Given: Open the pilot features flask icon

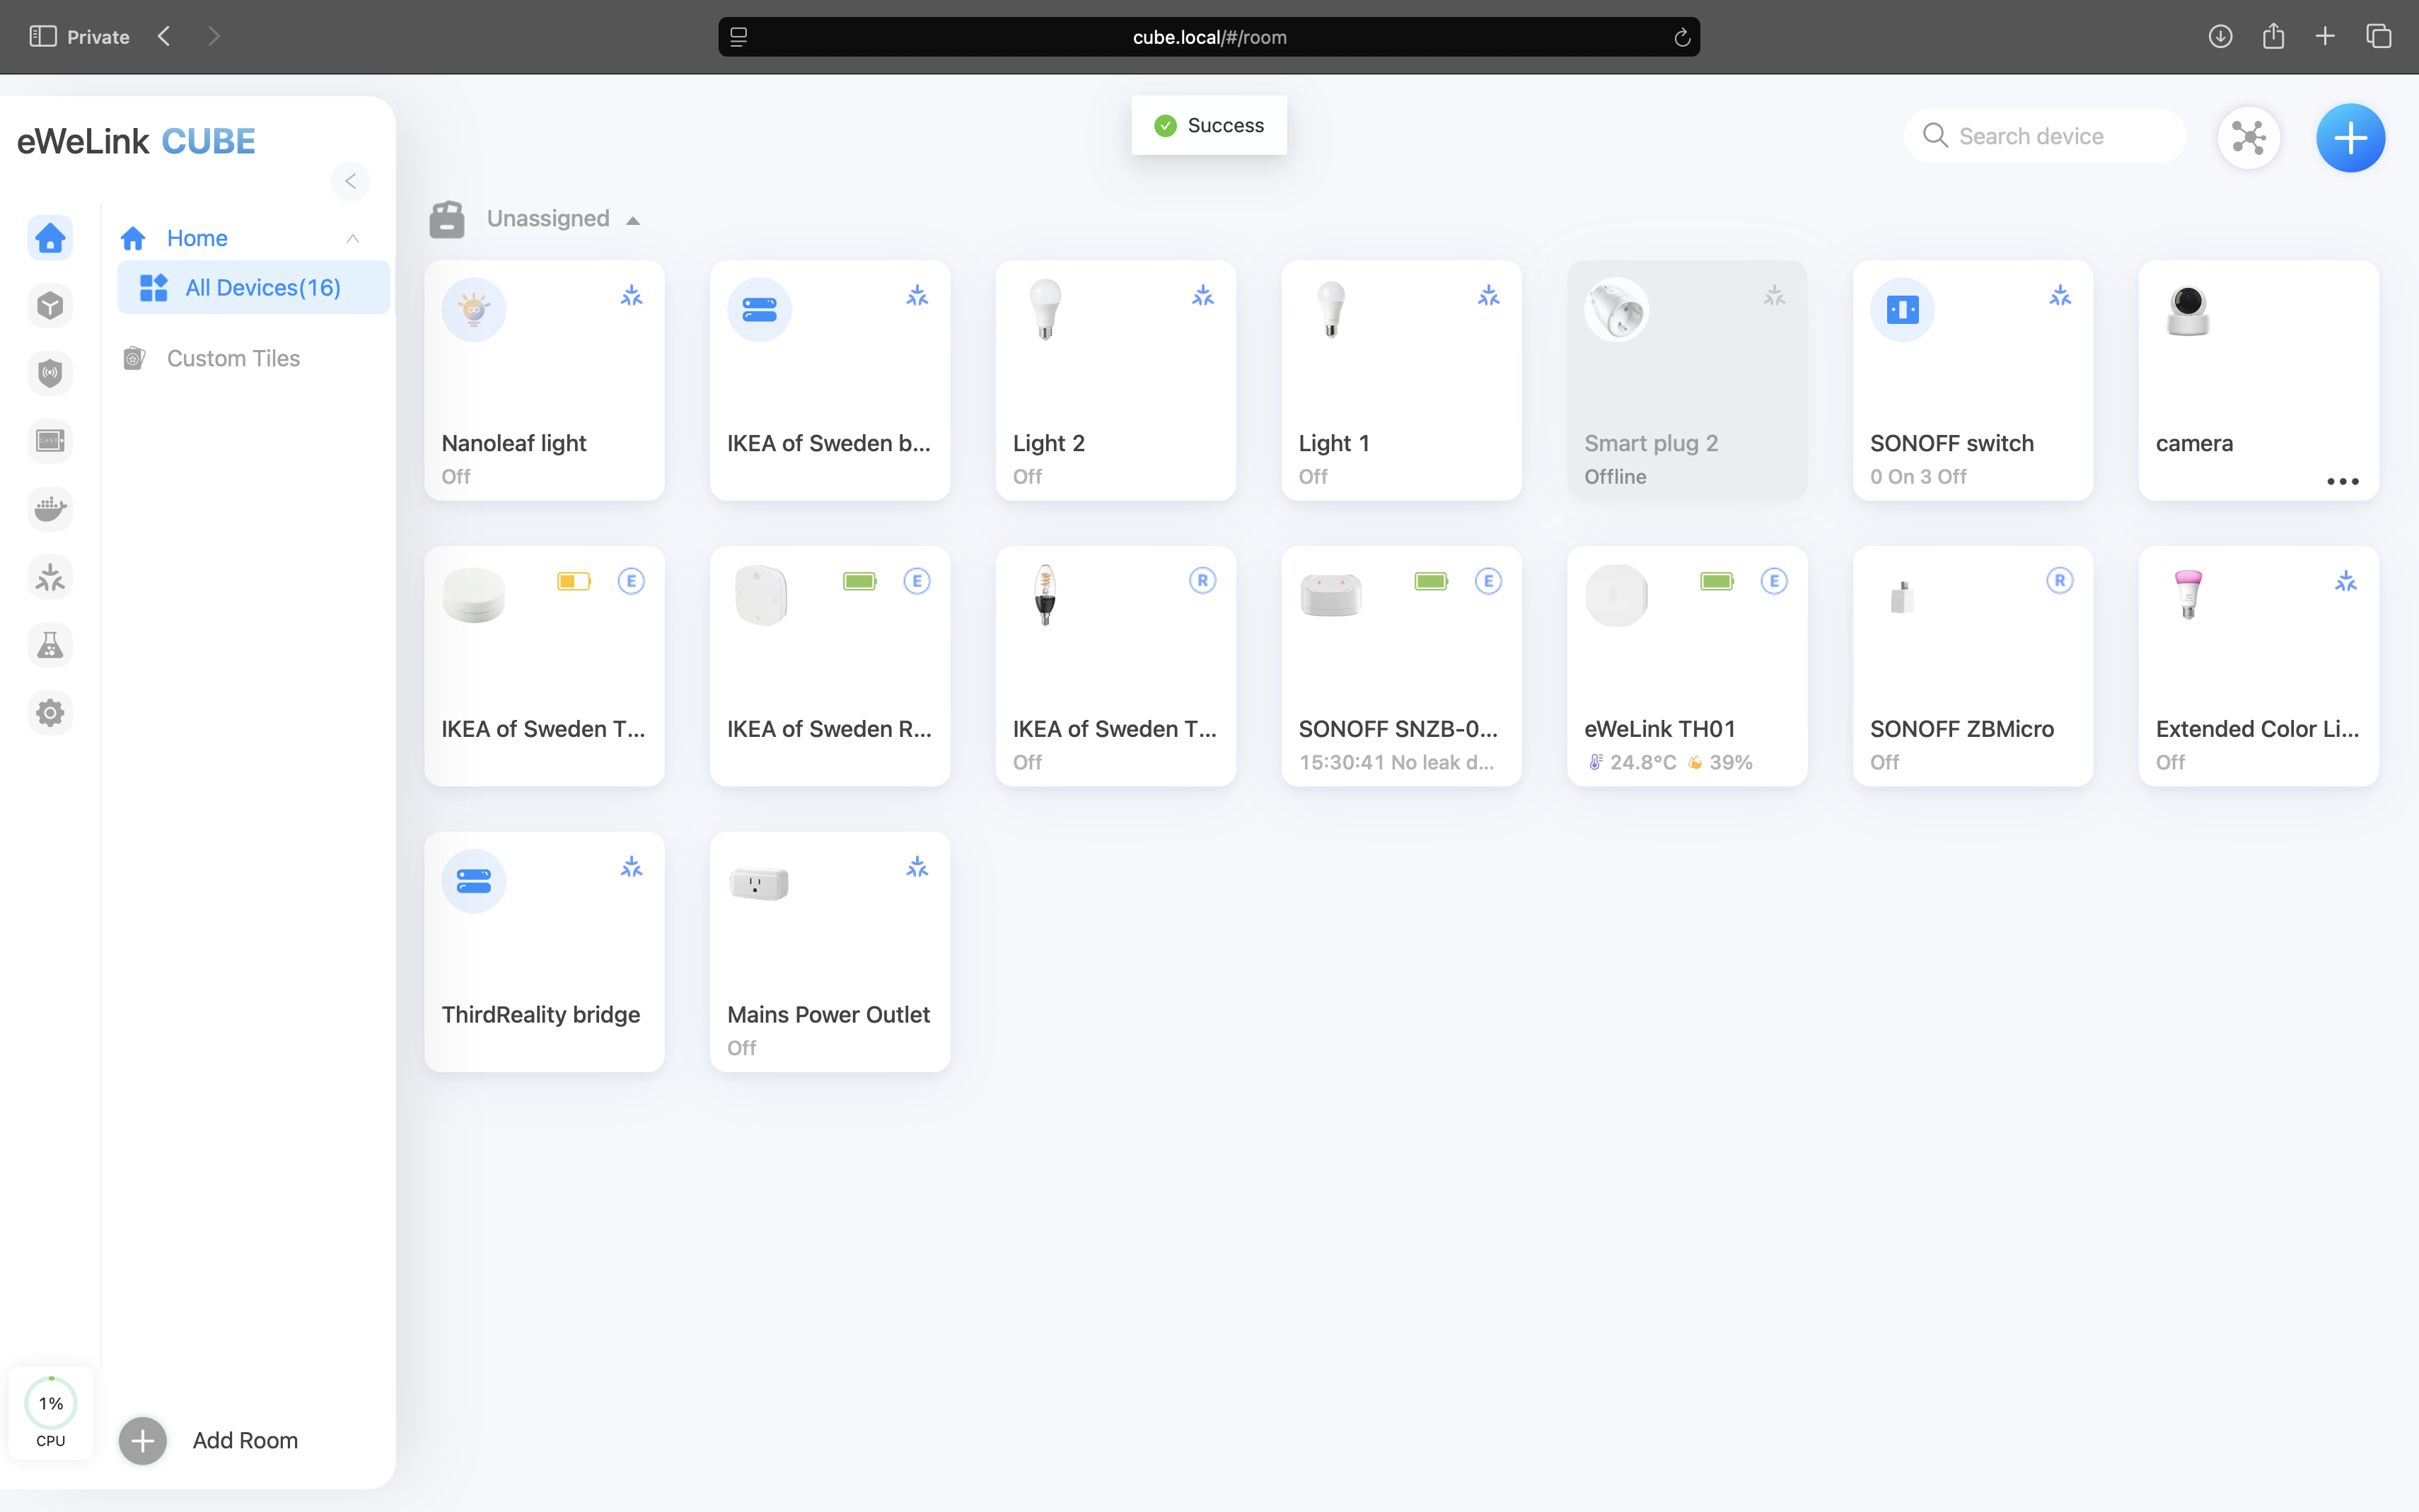Looking at the screenshot, I should click(50, 645).
